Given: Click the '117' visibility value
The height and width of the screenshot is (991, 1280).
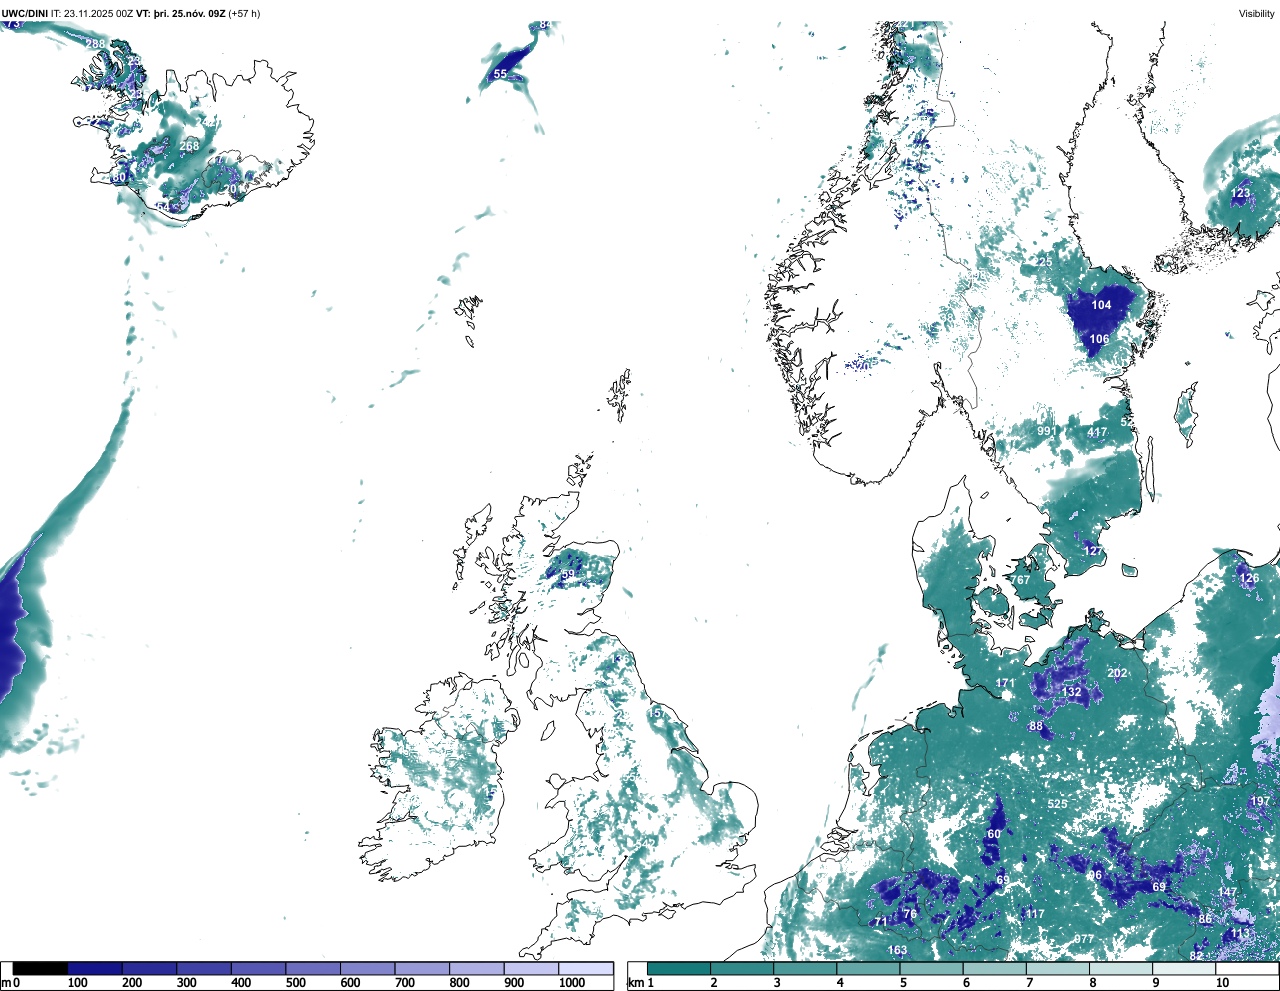Looking at the screenshot, I should pos(1034,914).
